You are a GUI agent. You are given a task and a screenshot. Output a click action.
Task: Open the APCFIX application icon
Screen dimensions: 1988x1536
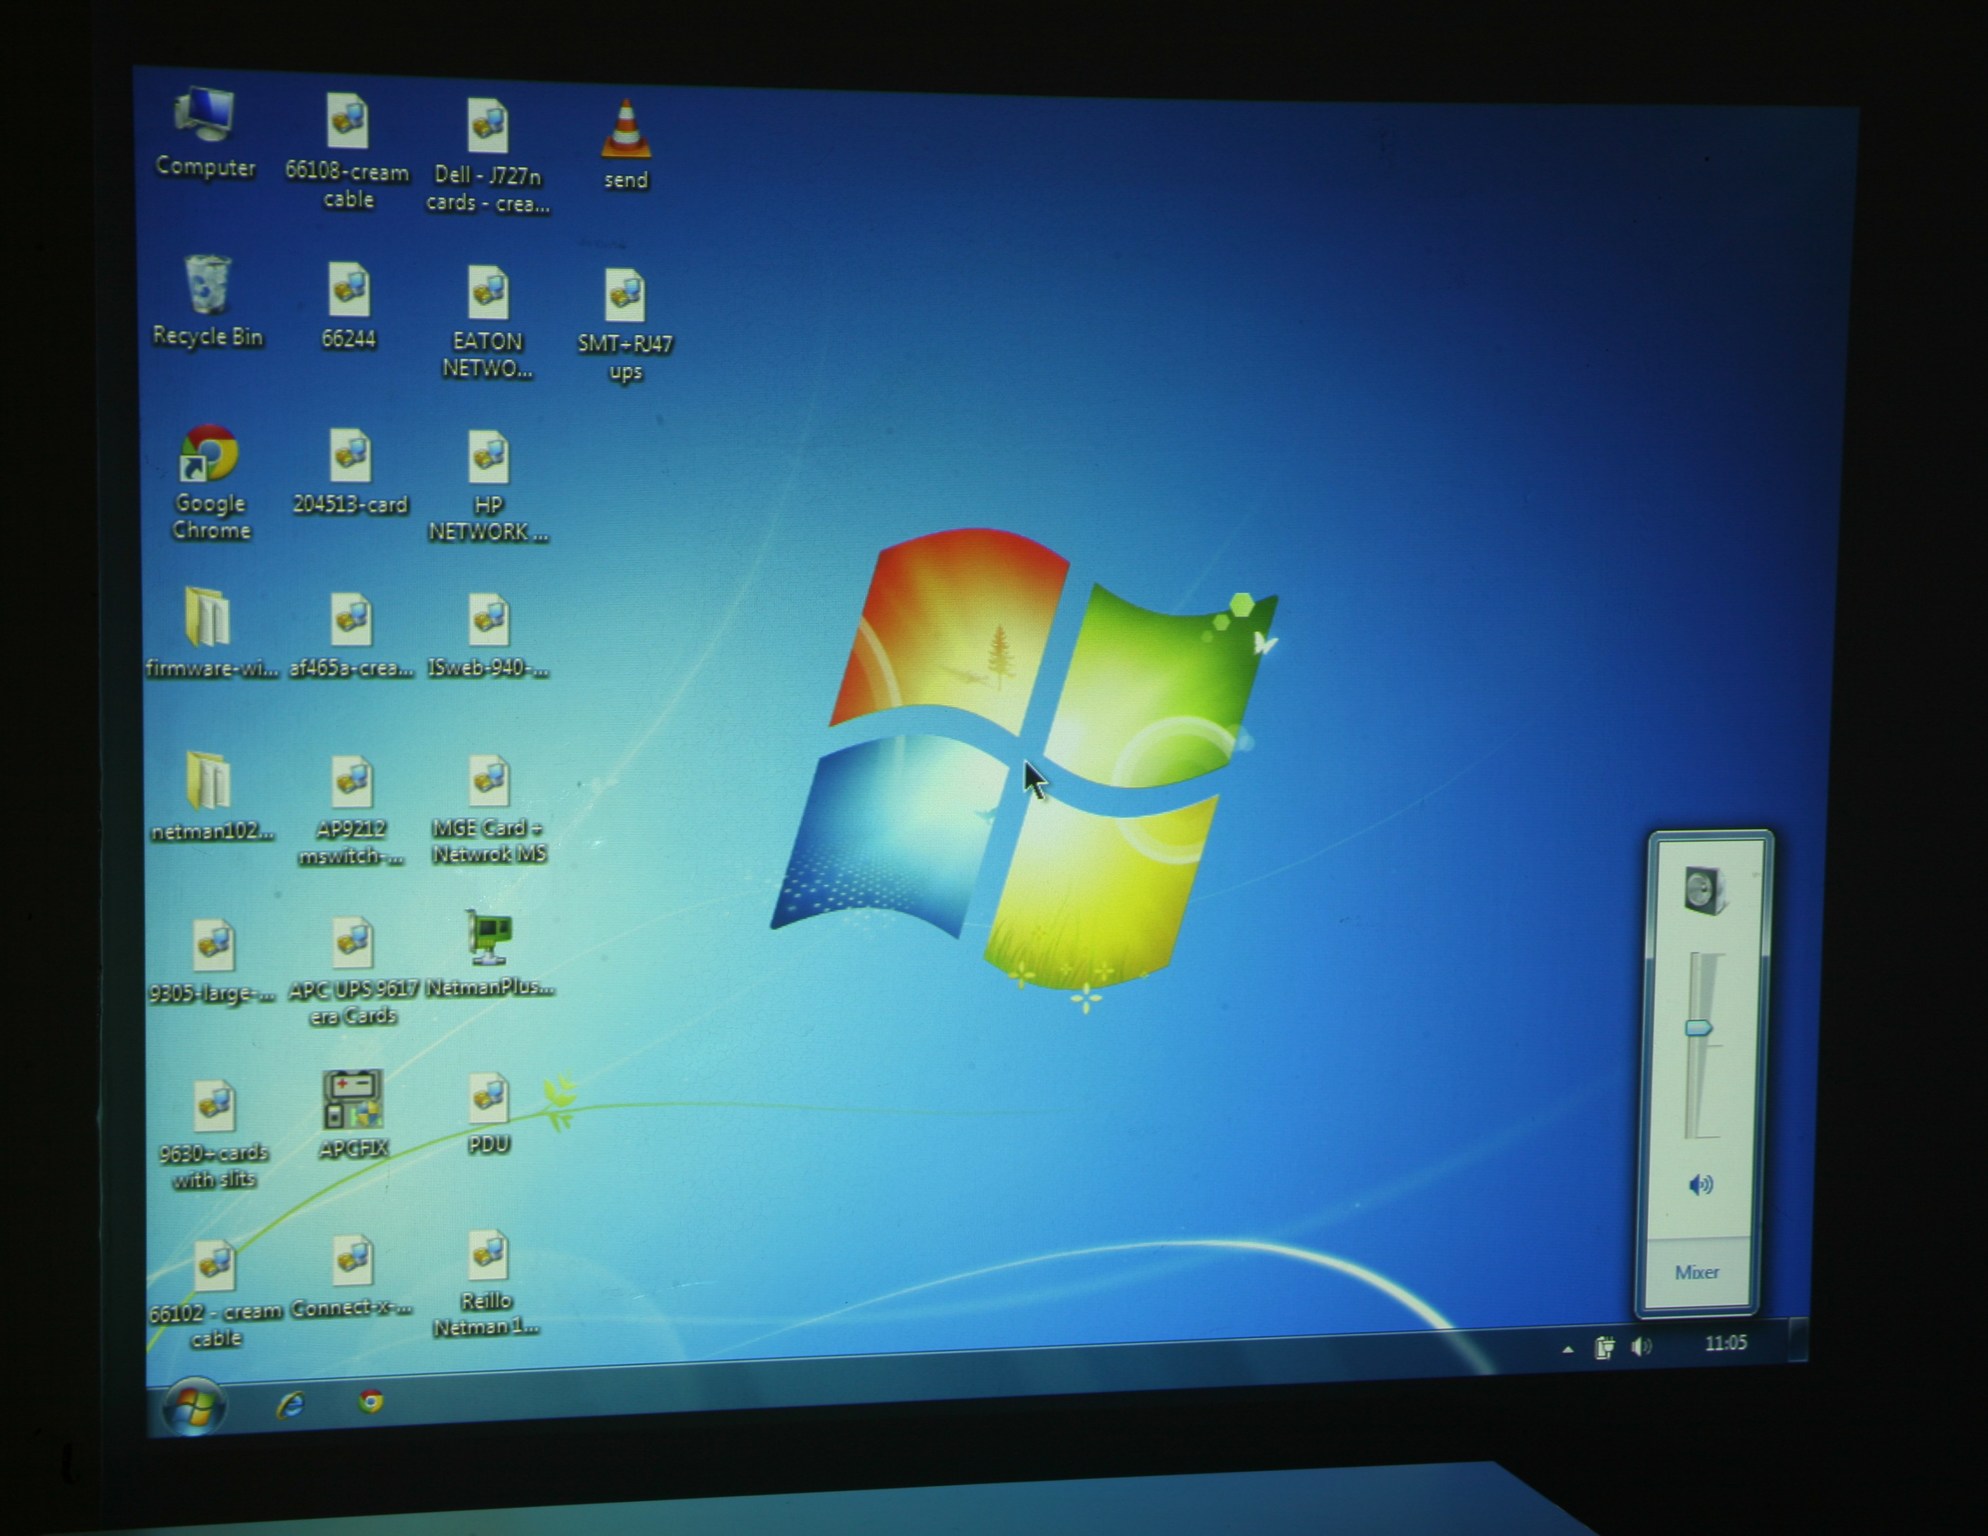coord(352,1114)
